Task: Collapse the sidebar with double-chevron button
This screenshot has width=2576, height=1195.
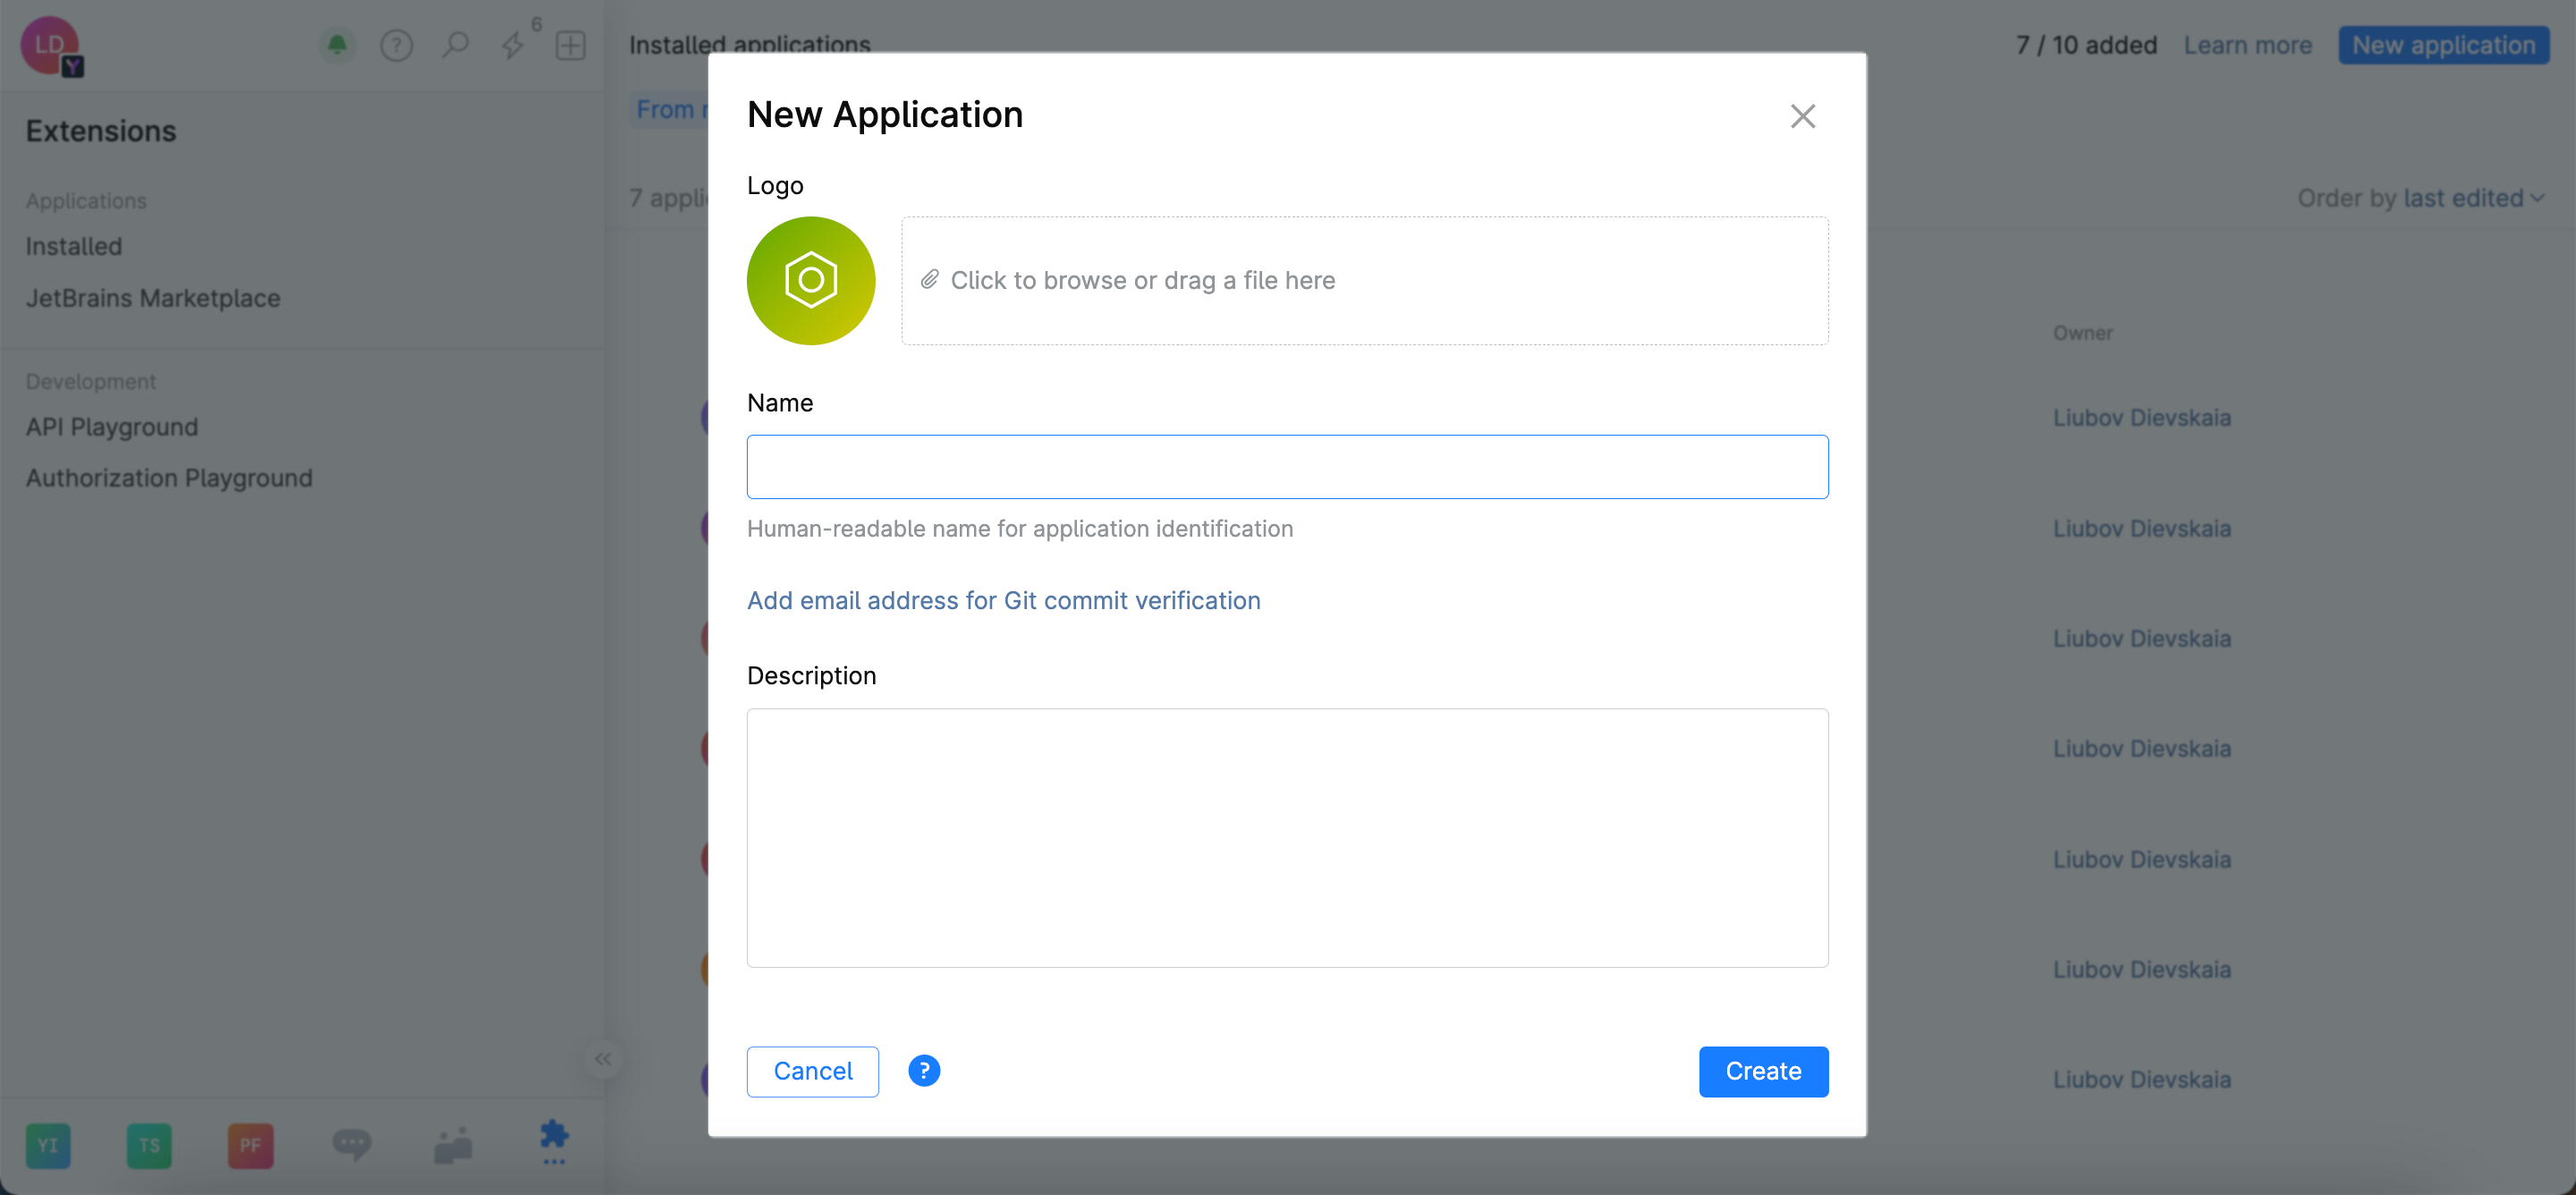Action: click(x=603, y=1059)
